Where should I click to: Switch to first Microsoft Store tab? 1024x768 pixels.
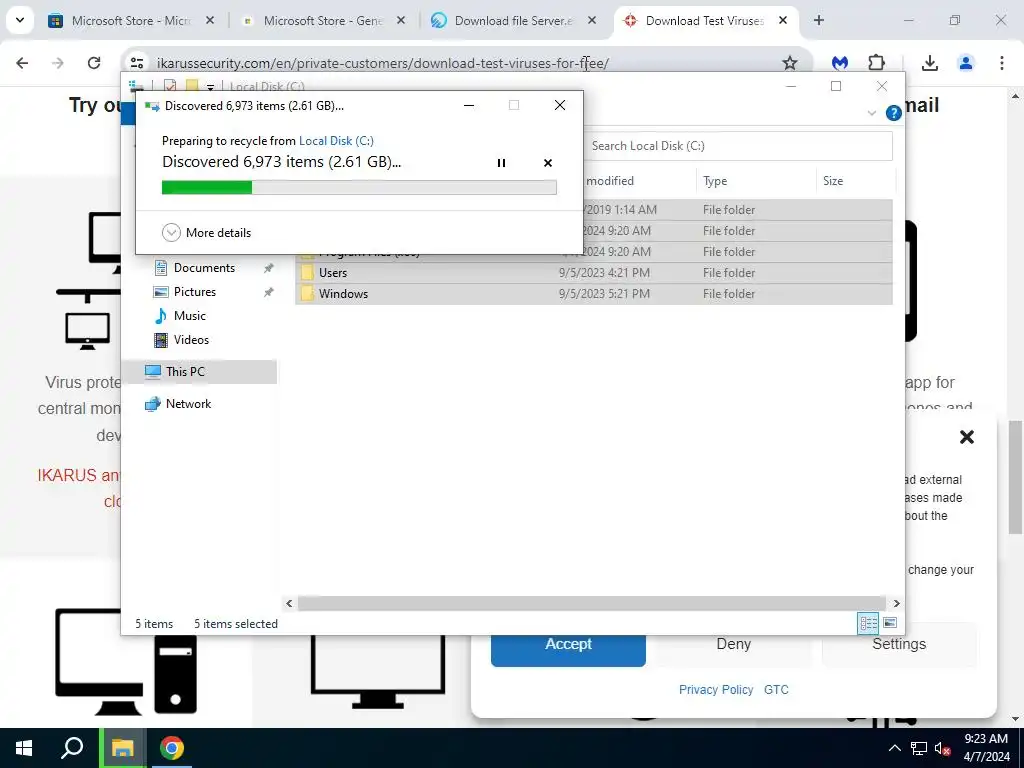[x=131, y=21]
